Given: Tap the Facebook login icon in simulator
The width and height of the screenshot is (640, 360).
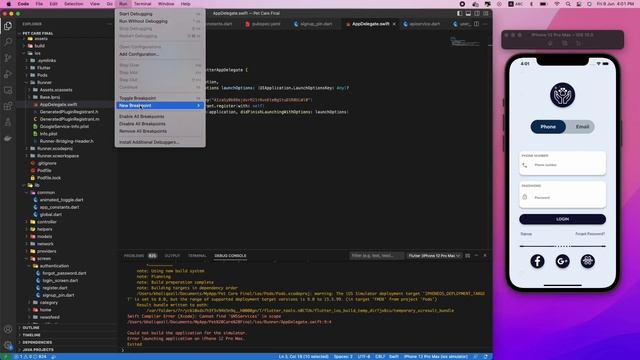Looking at the screenshot, I should 537,261.
